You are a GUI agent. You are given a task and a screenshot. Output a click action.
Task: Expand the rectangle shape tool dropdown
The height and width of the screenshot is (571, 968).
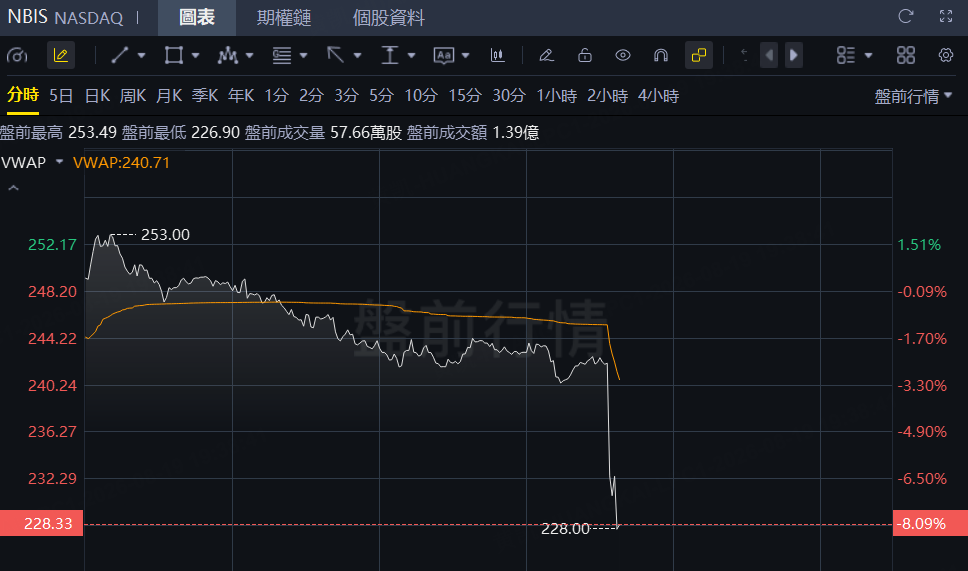pyautogui.click(x=196, y=56)
